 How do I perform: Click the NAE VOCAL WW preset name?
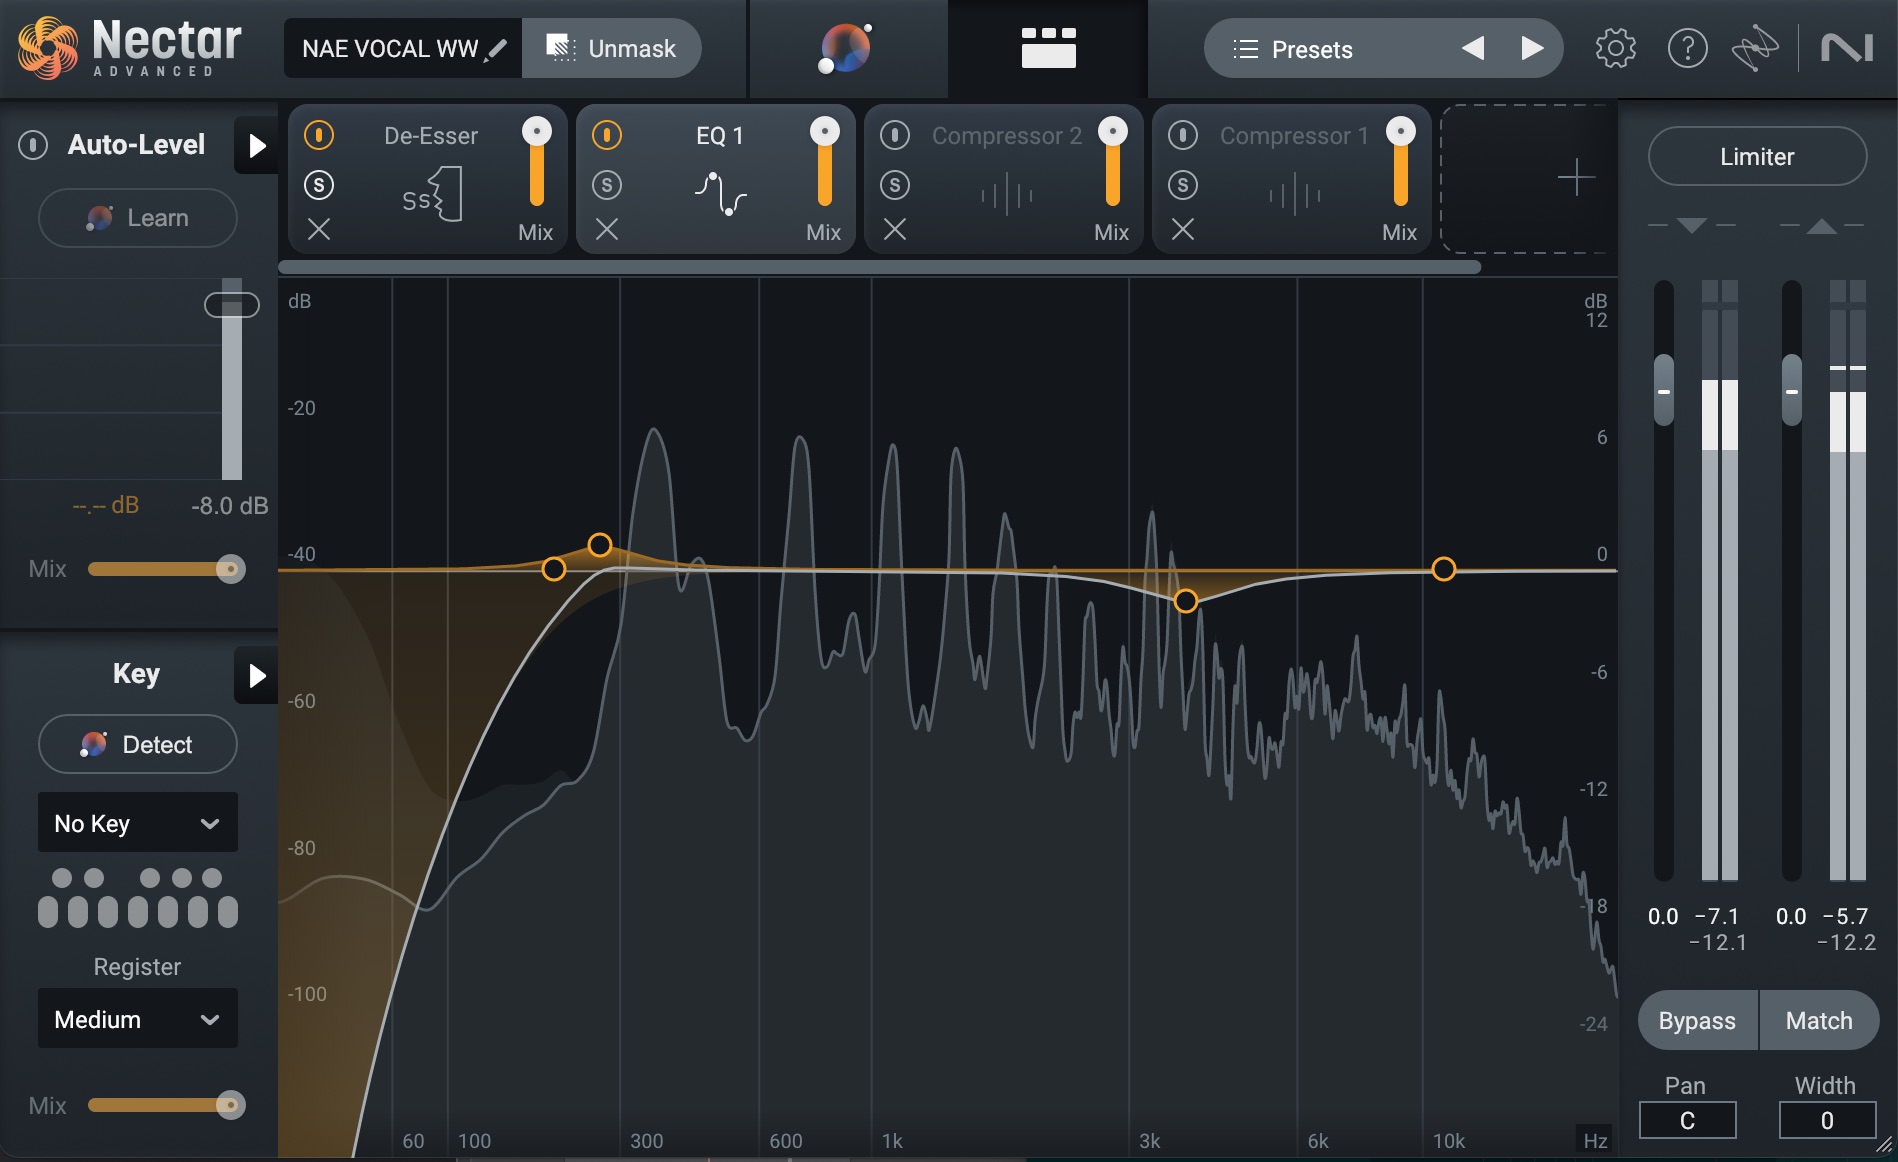tap(390, 49)
